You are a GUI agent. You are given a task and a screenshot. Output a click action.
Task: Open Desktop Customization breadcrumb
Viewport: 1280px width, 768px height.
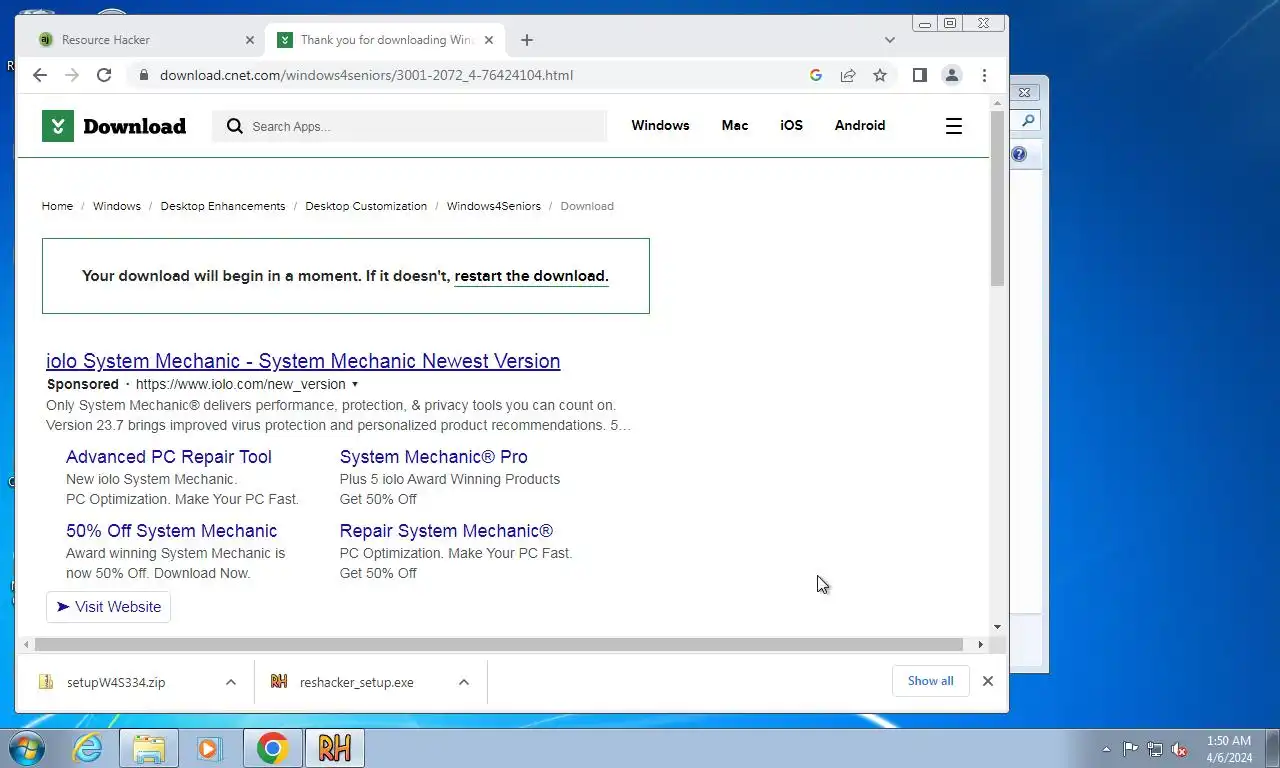tap(366, 206)
